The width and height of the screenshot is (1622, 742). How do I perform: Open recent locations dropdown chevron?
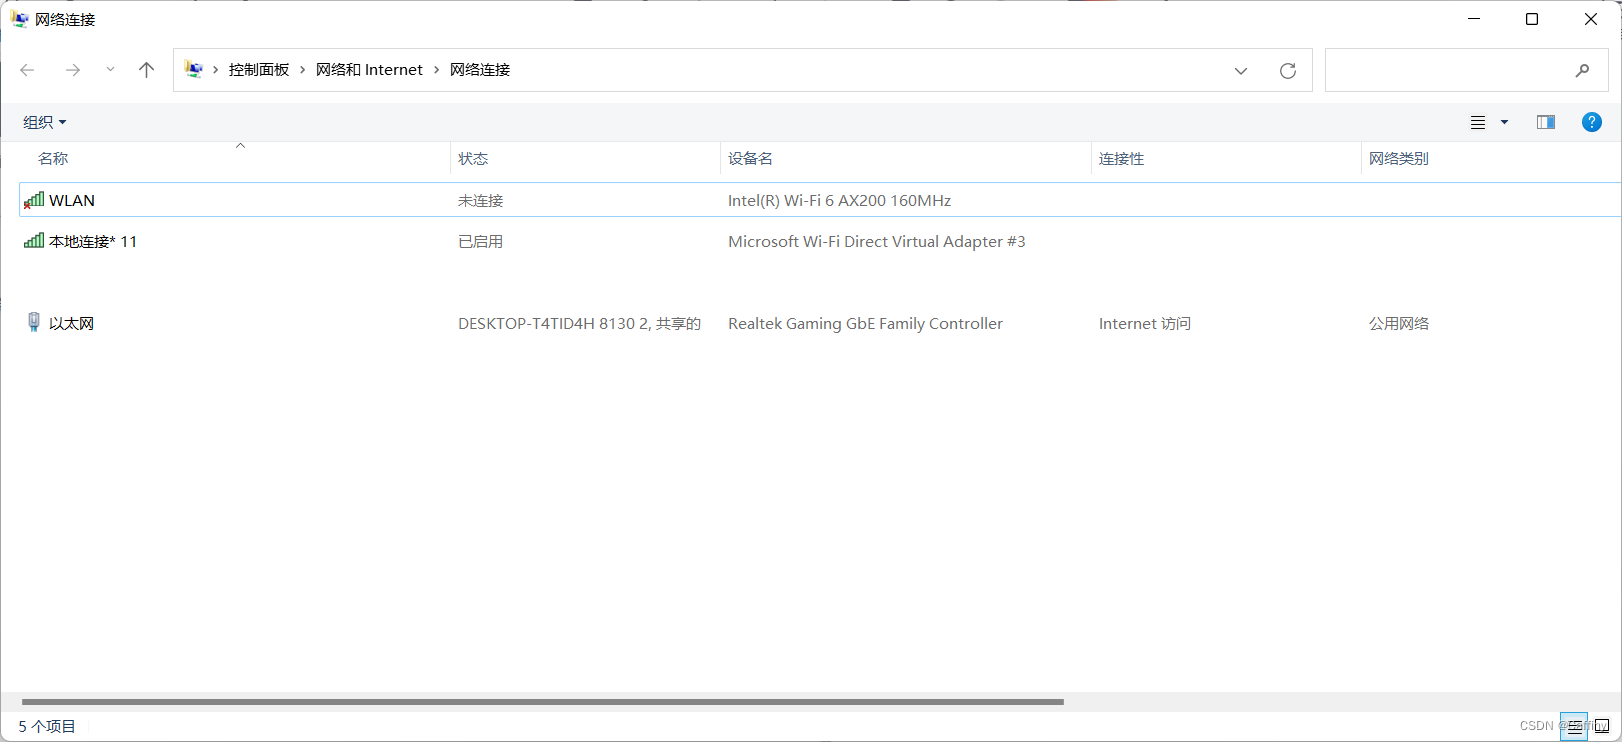pyautogui.click(x=110, y=70)
